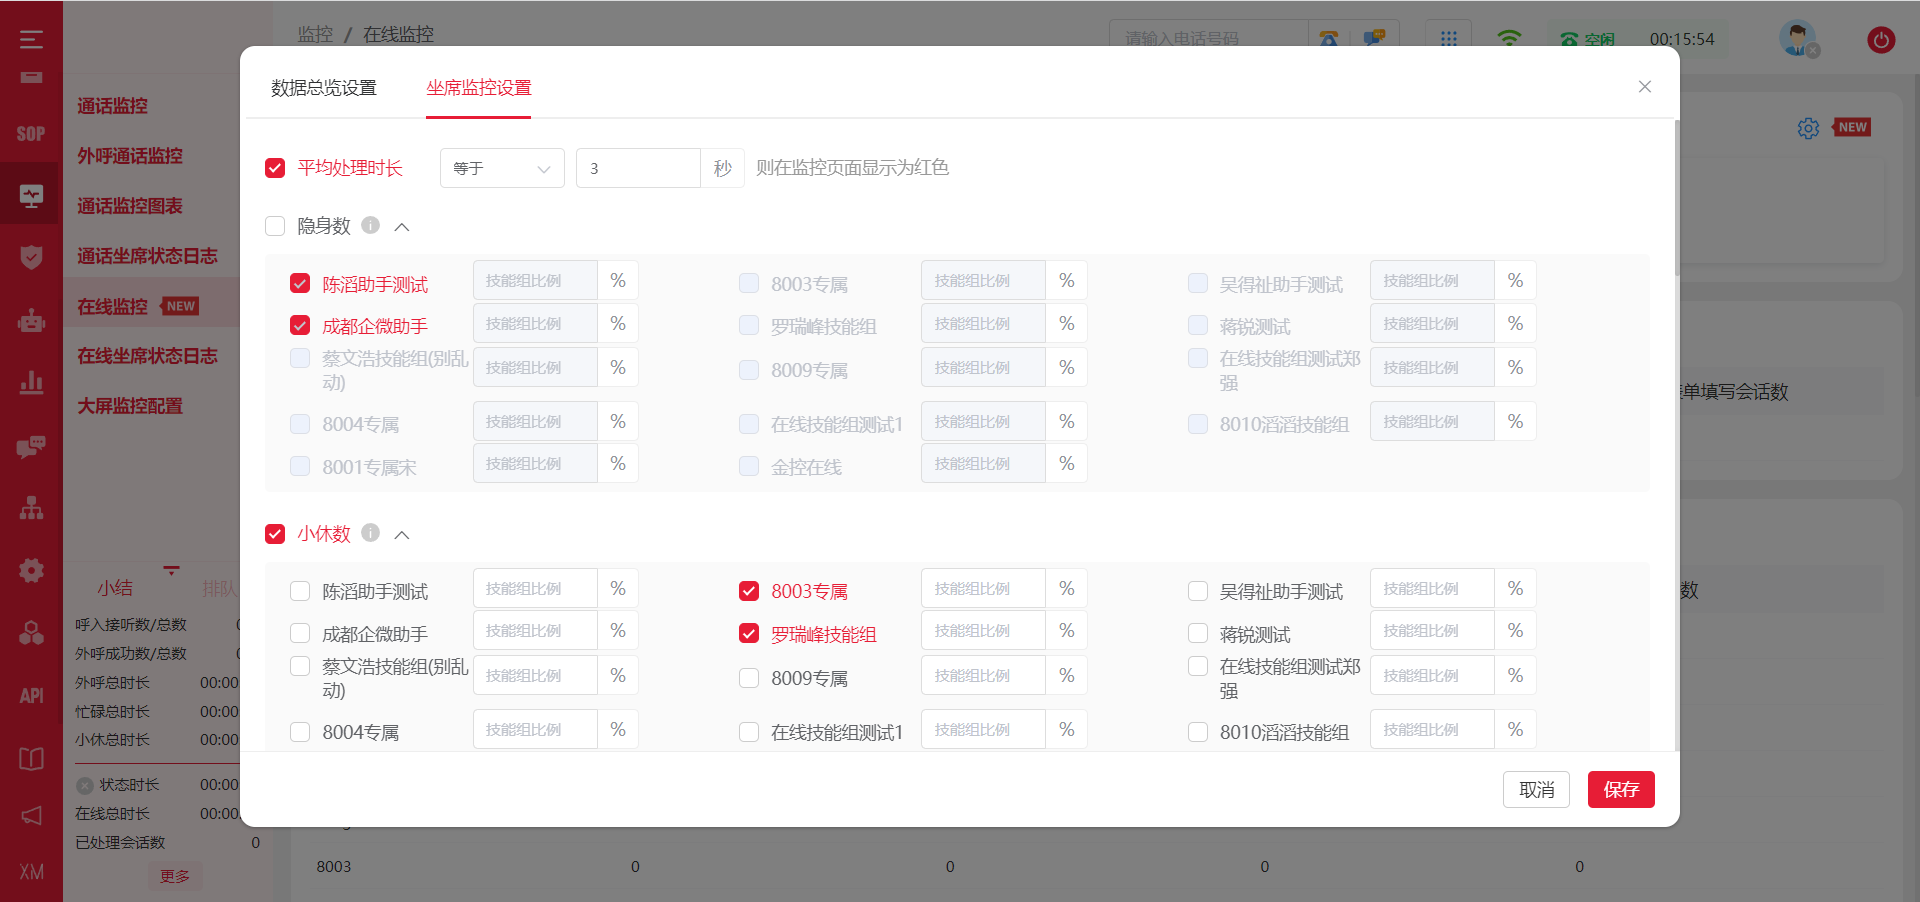This screenshot has width=1920, height=902.
Task: Click info icon next to 隐身数
Action: click(370, 225)
